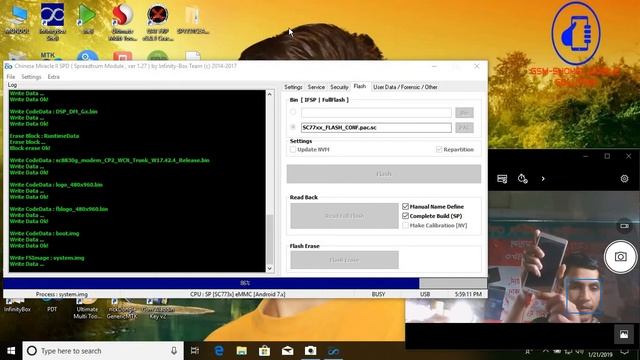
Task: Uncheck Complete Build (SP)
Action: coord(405,216)
